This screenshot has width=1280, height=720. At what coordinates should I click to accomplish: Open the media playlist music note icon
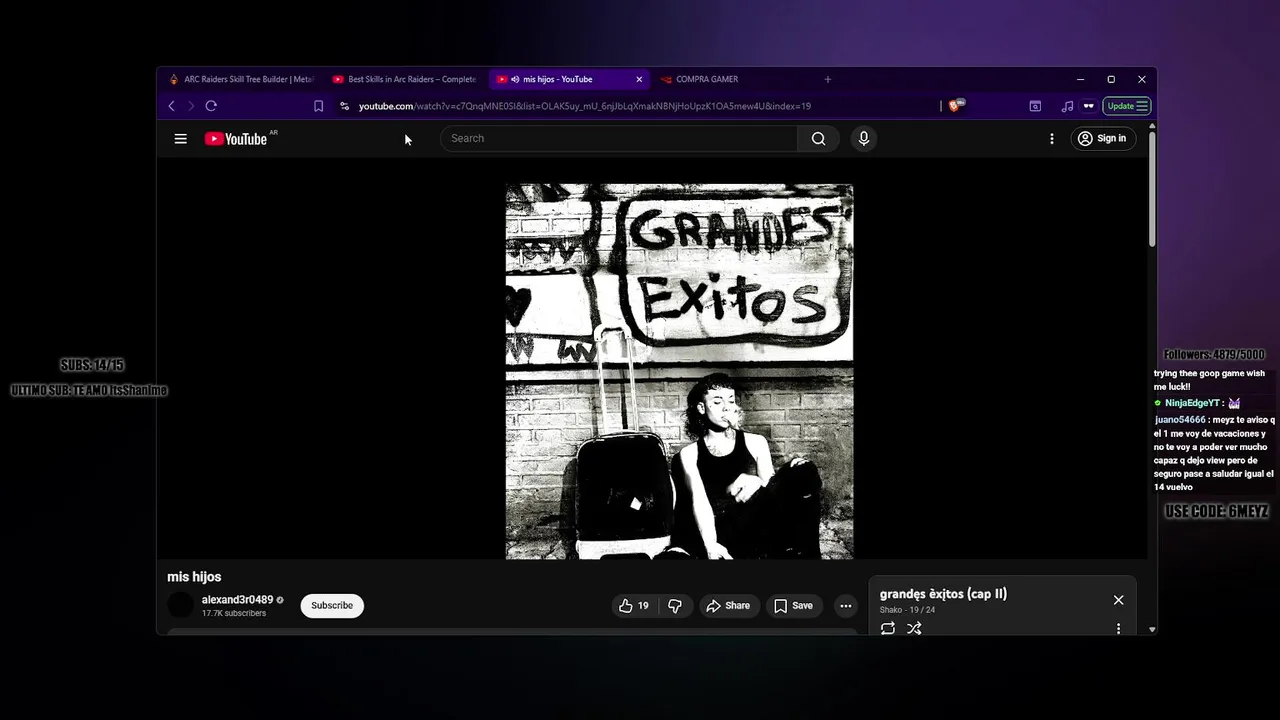point(1067,106)
